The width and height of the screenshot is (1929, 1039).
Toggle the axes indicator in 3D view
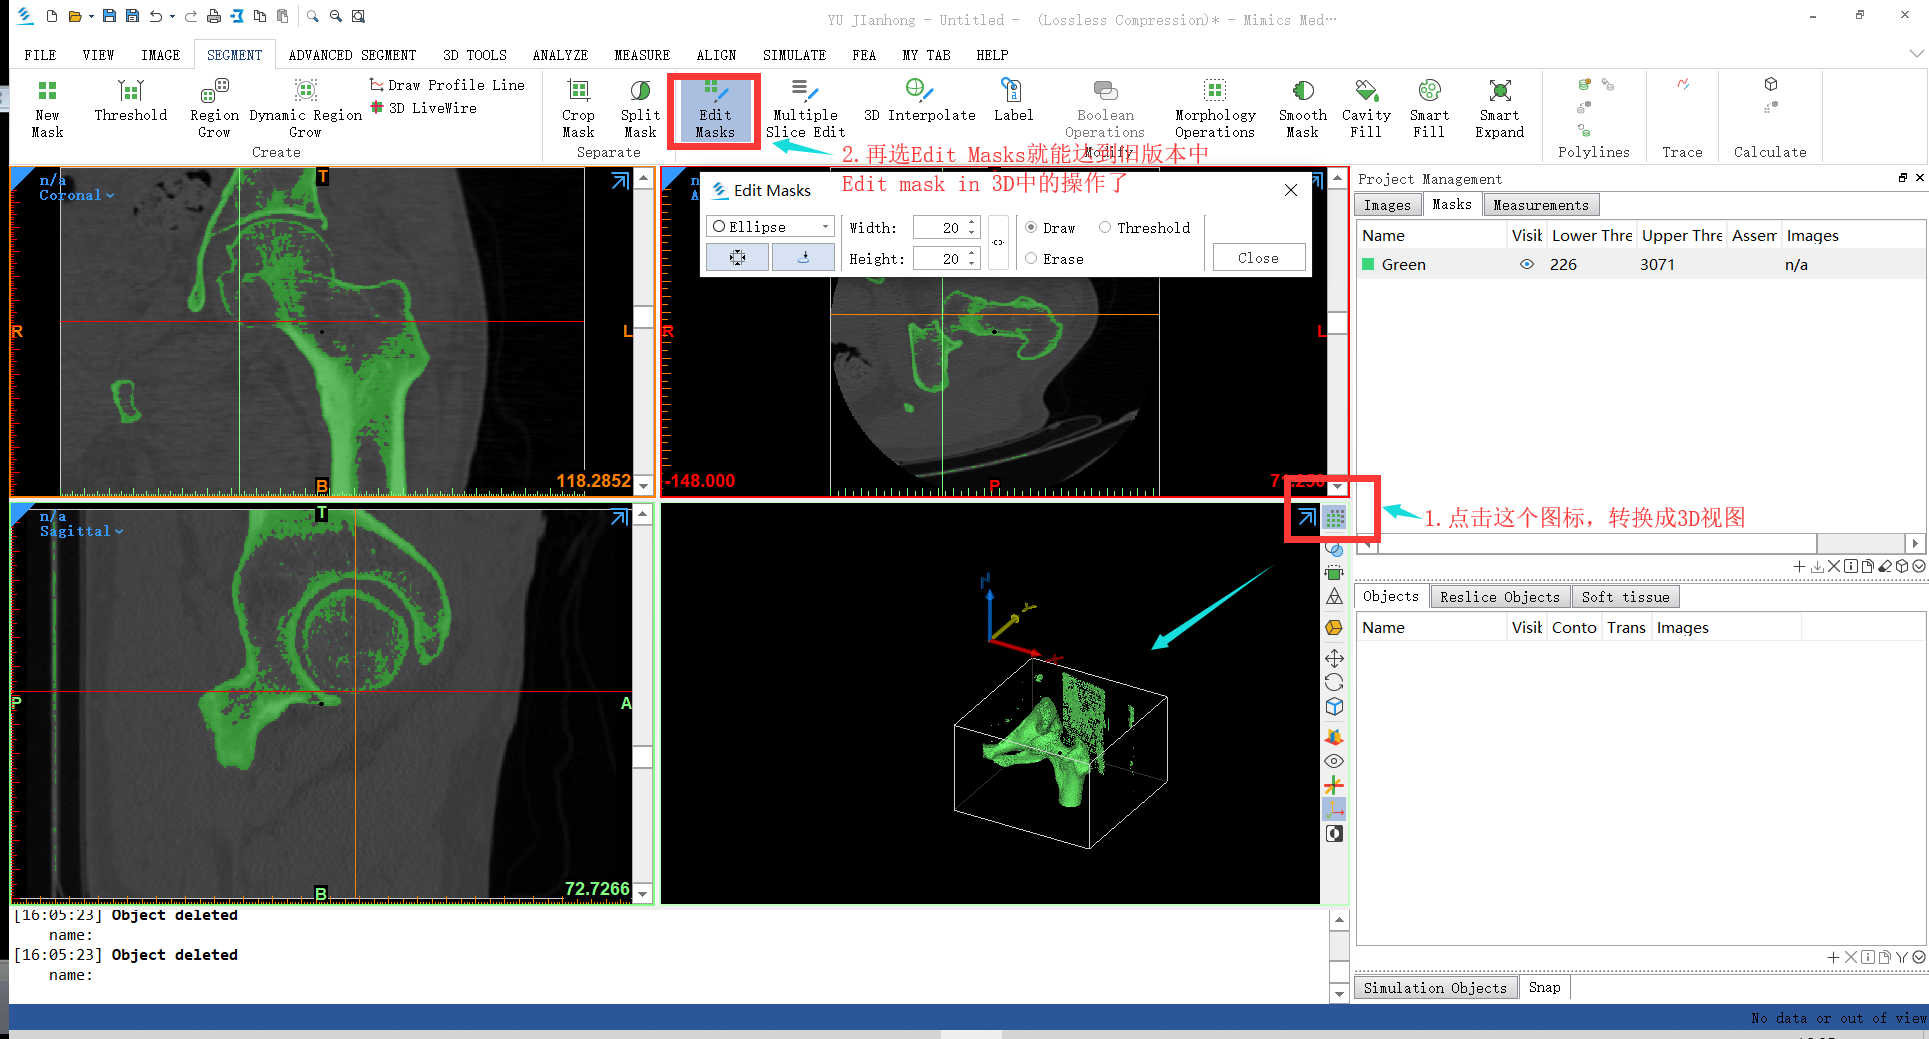pos(1334,809)
